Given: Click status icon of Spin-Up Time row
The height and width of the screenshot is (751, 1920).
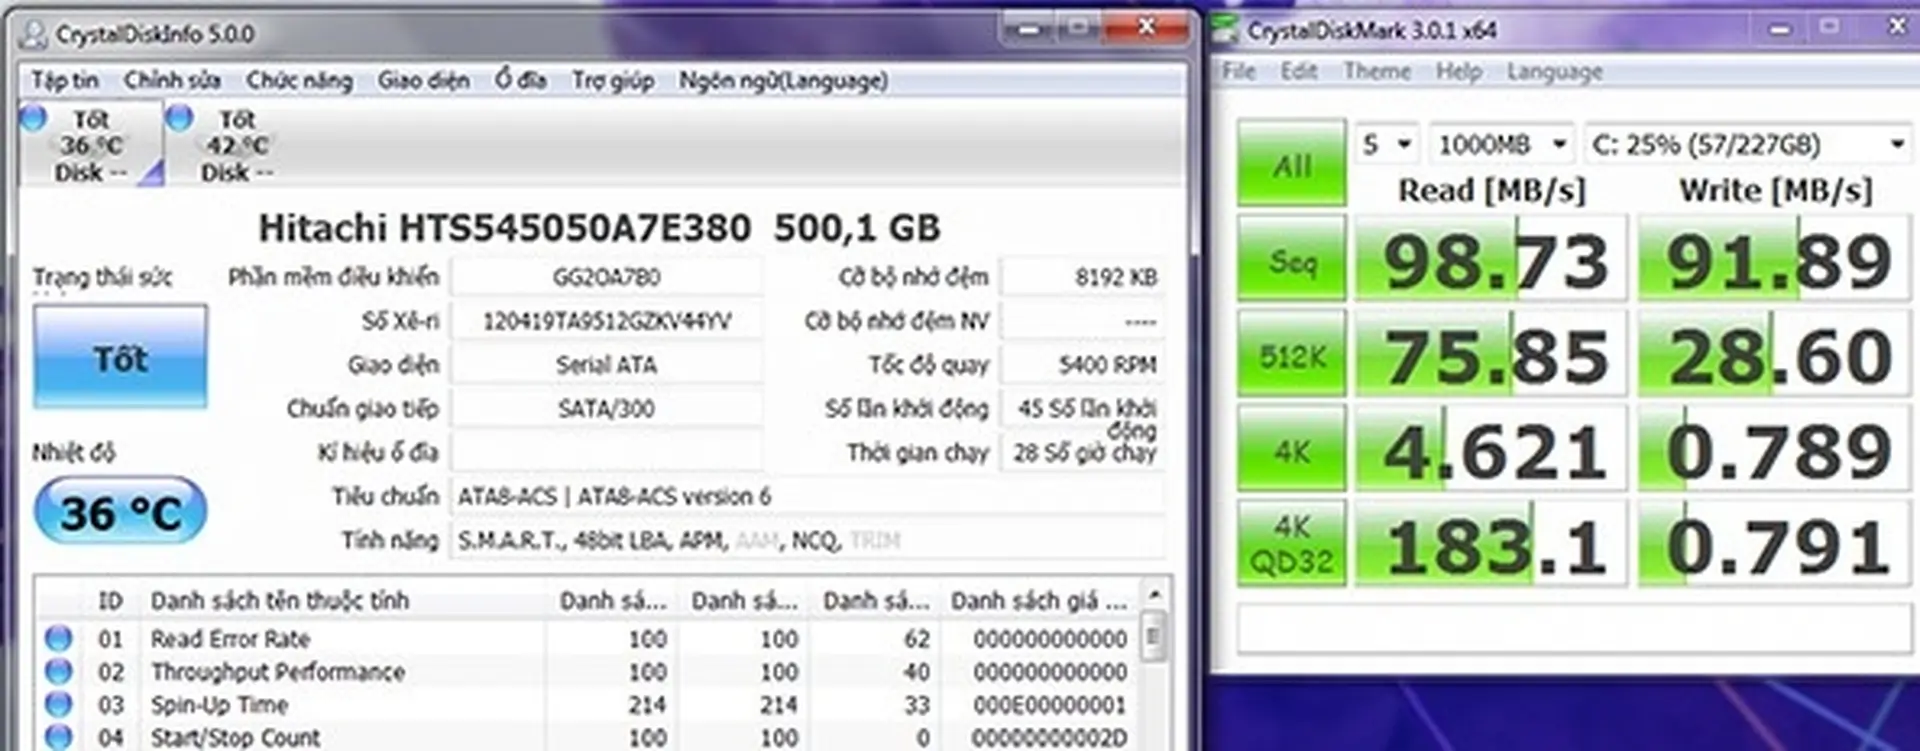Looking at the screenshot, I should click(x=58, y=703).
